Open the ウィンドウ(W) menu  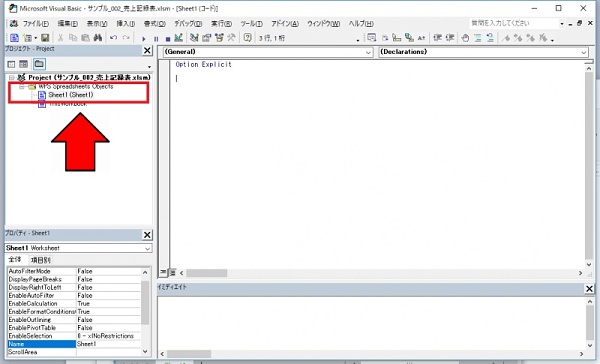[x=323, y=23]
